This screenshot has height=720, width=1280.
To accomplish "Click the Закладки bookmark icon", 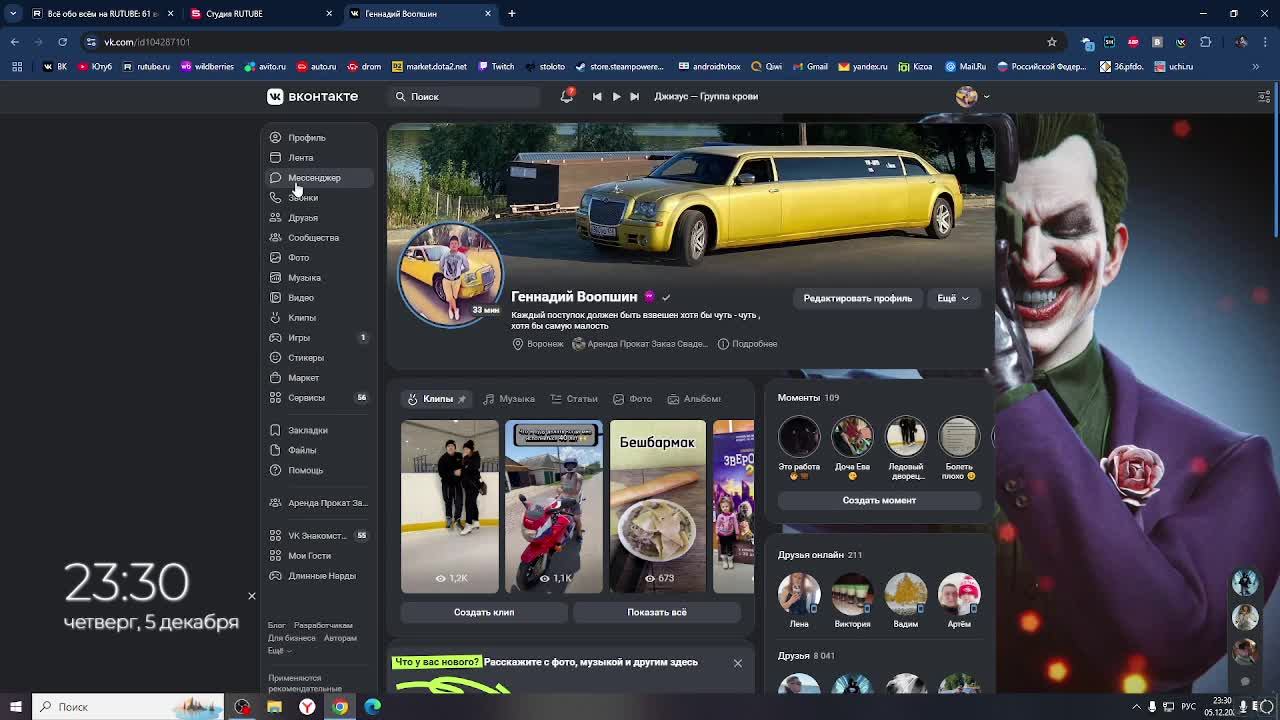I will tap(276, 430).
